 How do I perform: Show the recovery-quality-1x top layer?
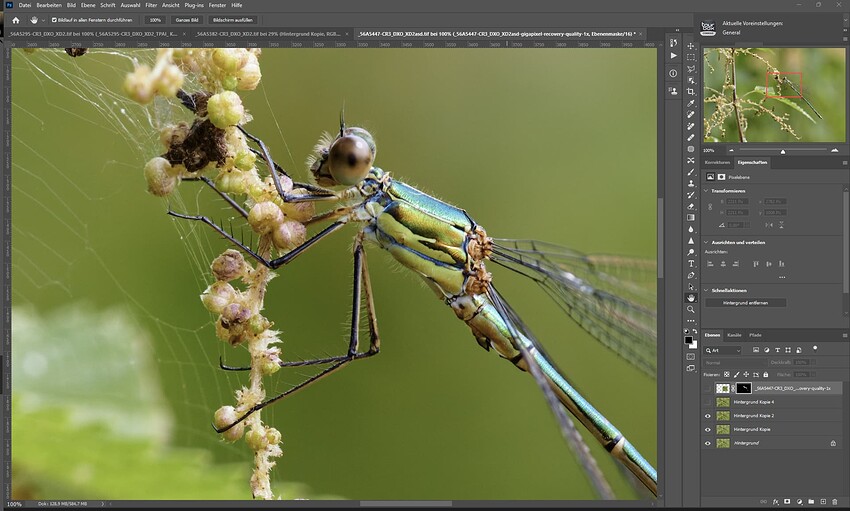pyautogui.click(x=707, y=388)
